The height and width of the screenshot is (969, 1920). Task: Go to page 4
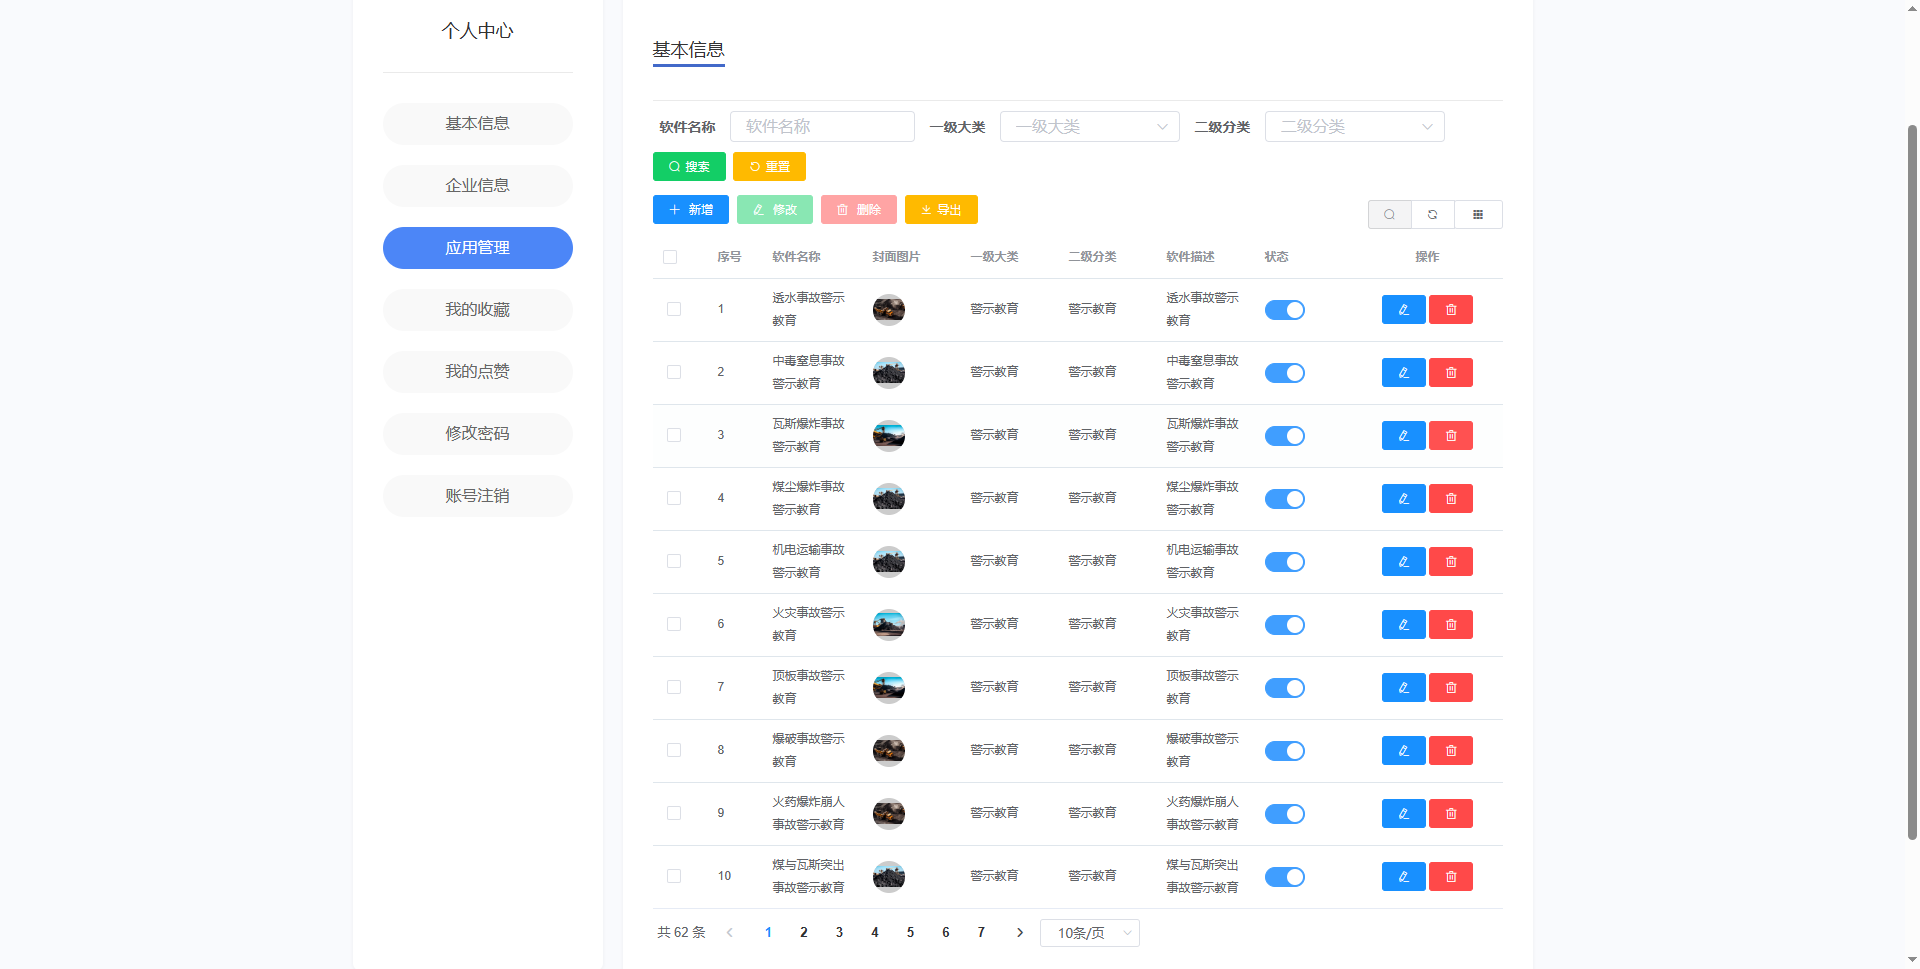[875, 933]
